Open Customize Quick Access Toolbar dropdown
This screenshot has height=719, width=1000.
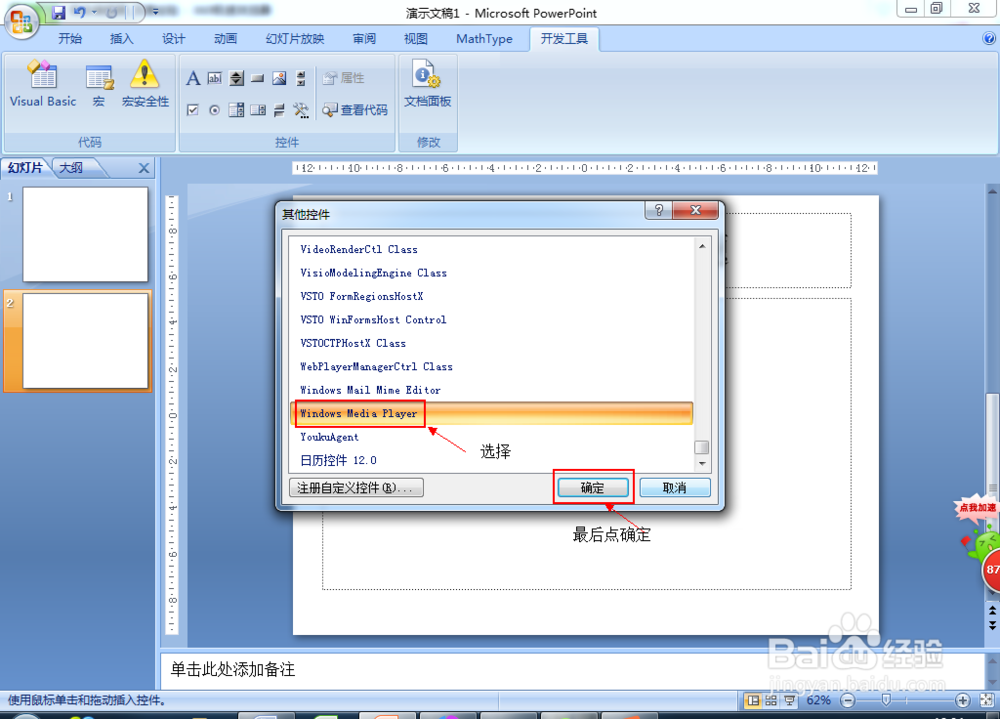[x=156, y=12]
